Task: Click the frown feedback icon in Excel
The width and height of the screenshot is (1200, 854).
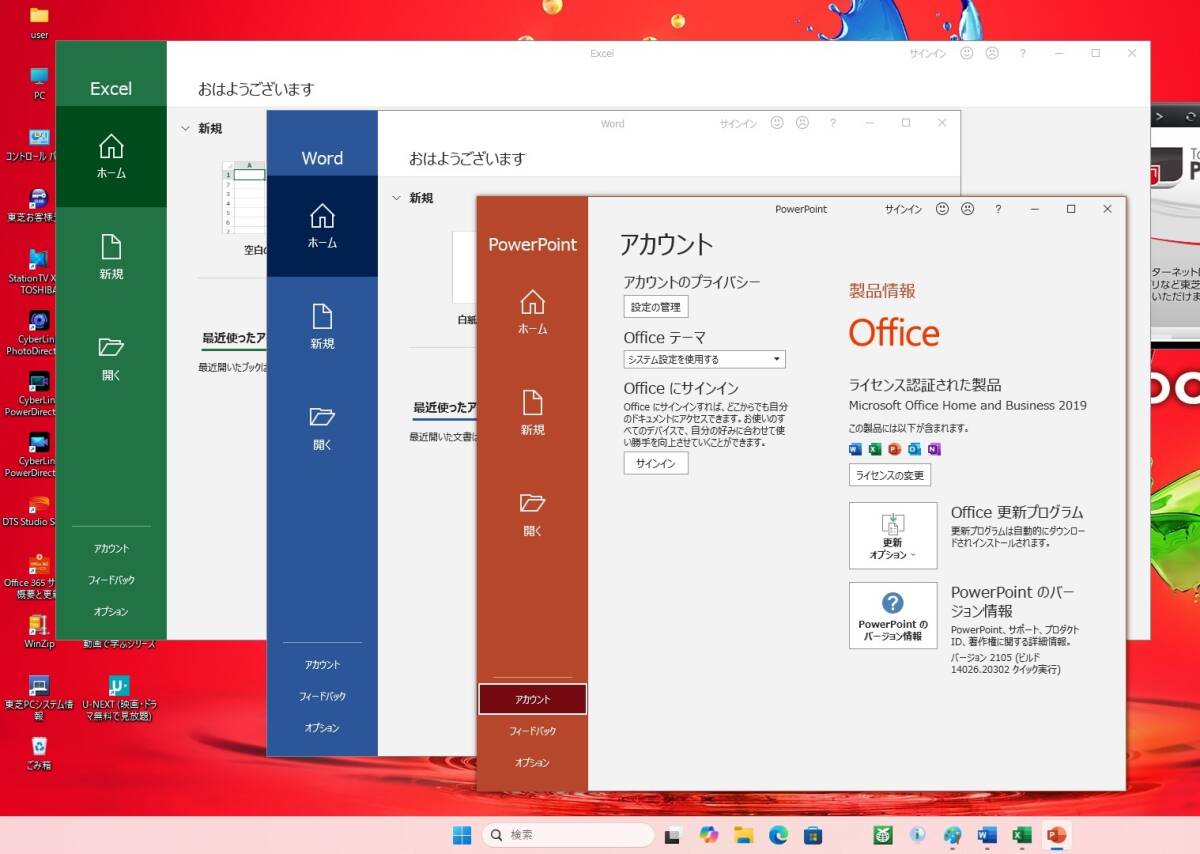Action: tap(992, 53)
